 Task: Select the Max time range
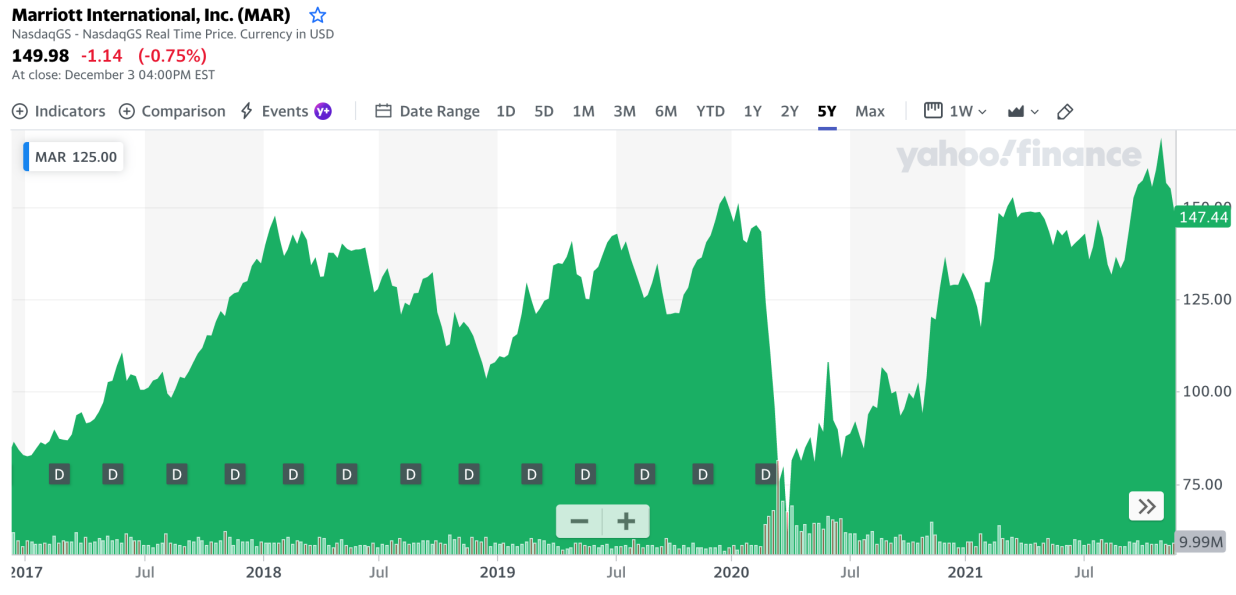(x=869, y=111)
